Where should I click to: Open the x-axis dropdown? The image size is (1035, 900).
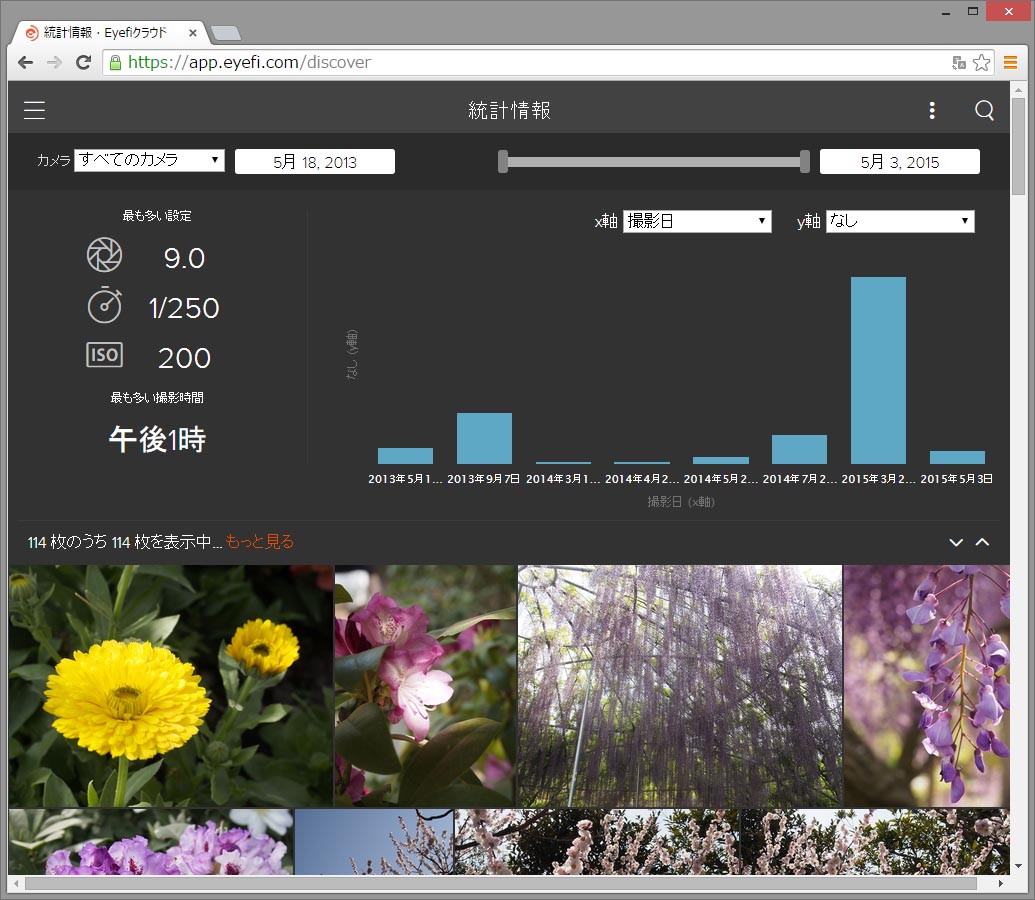697,221
